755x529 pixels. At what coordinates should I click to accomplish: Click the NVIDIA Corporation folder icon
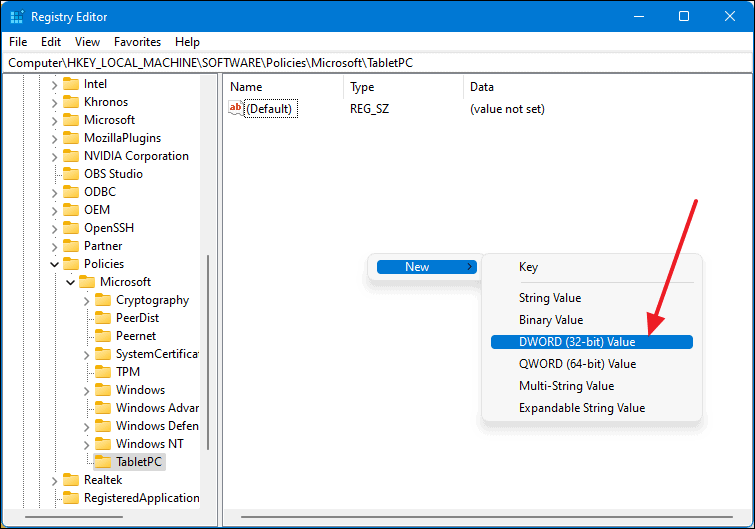tap(71, 156)
